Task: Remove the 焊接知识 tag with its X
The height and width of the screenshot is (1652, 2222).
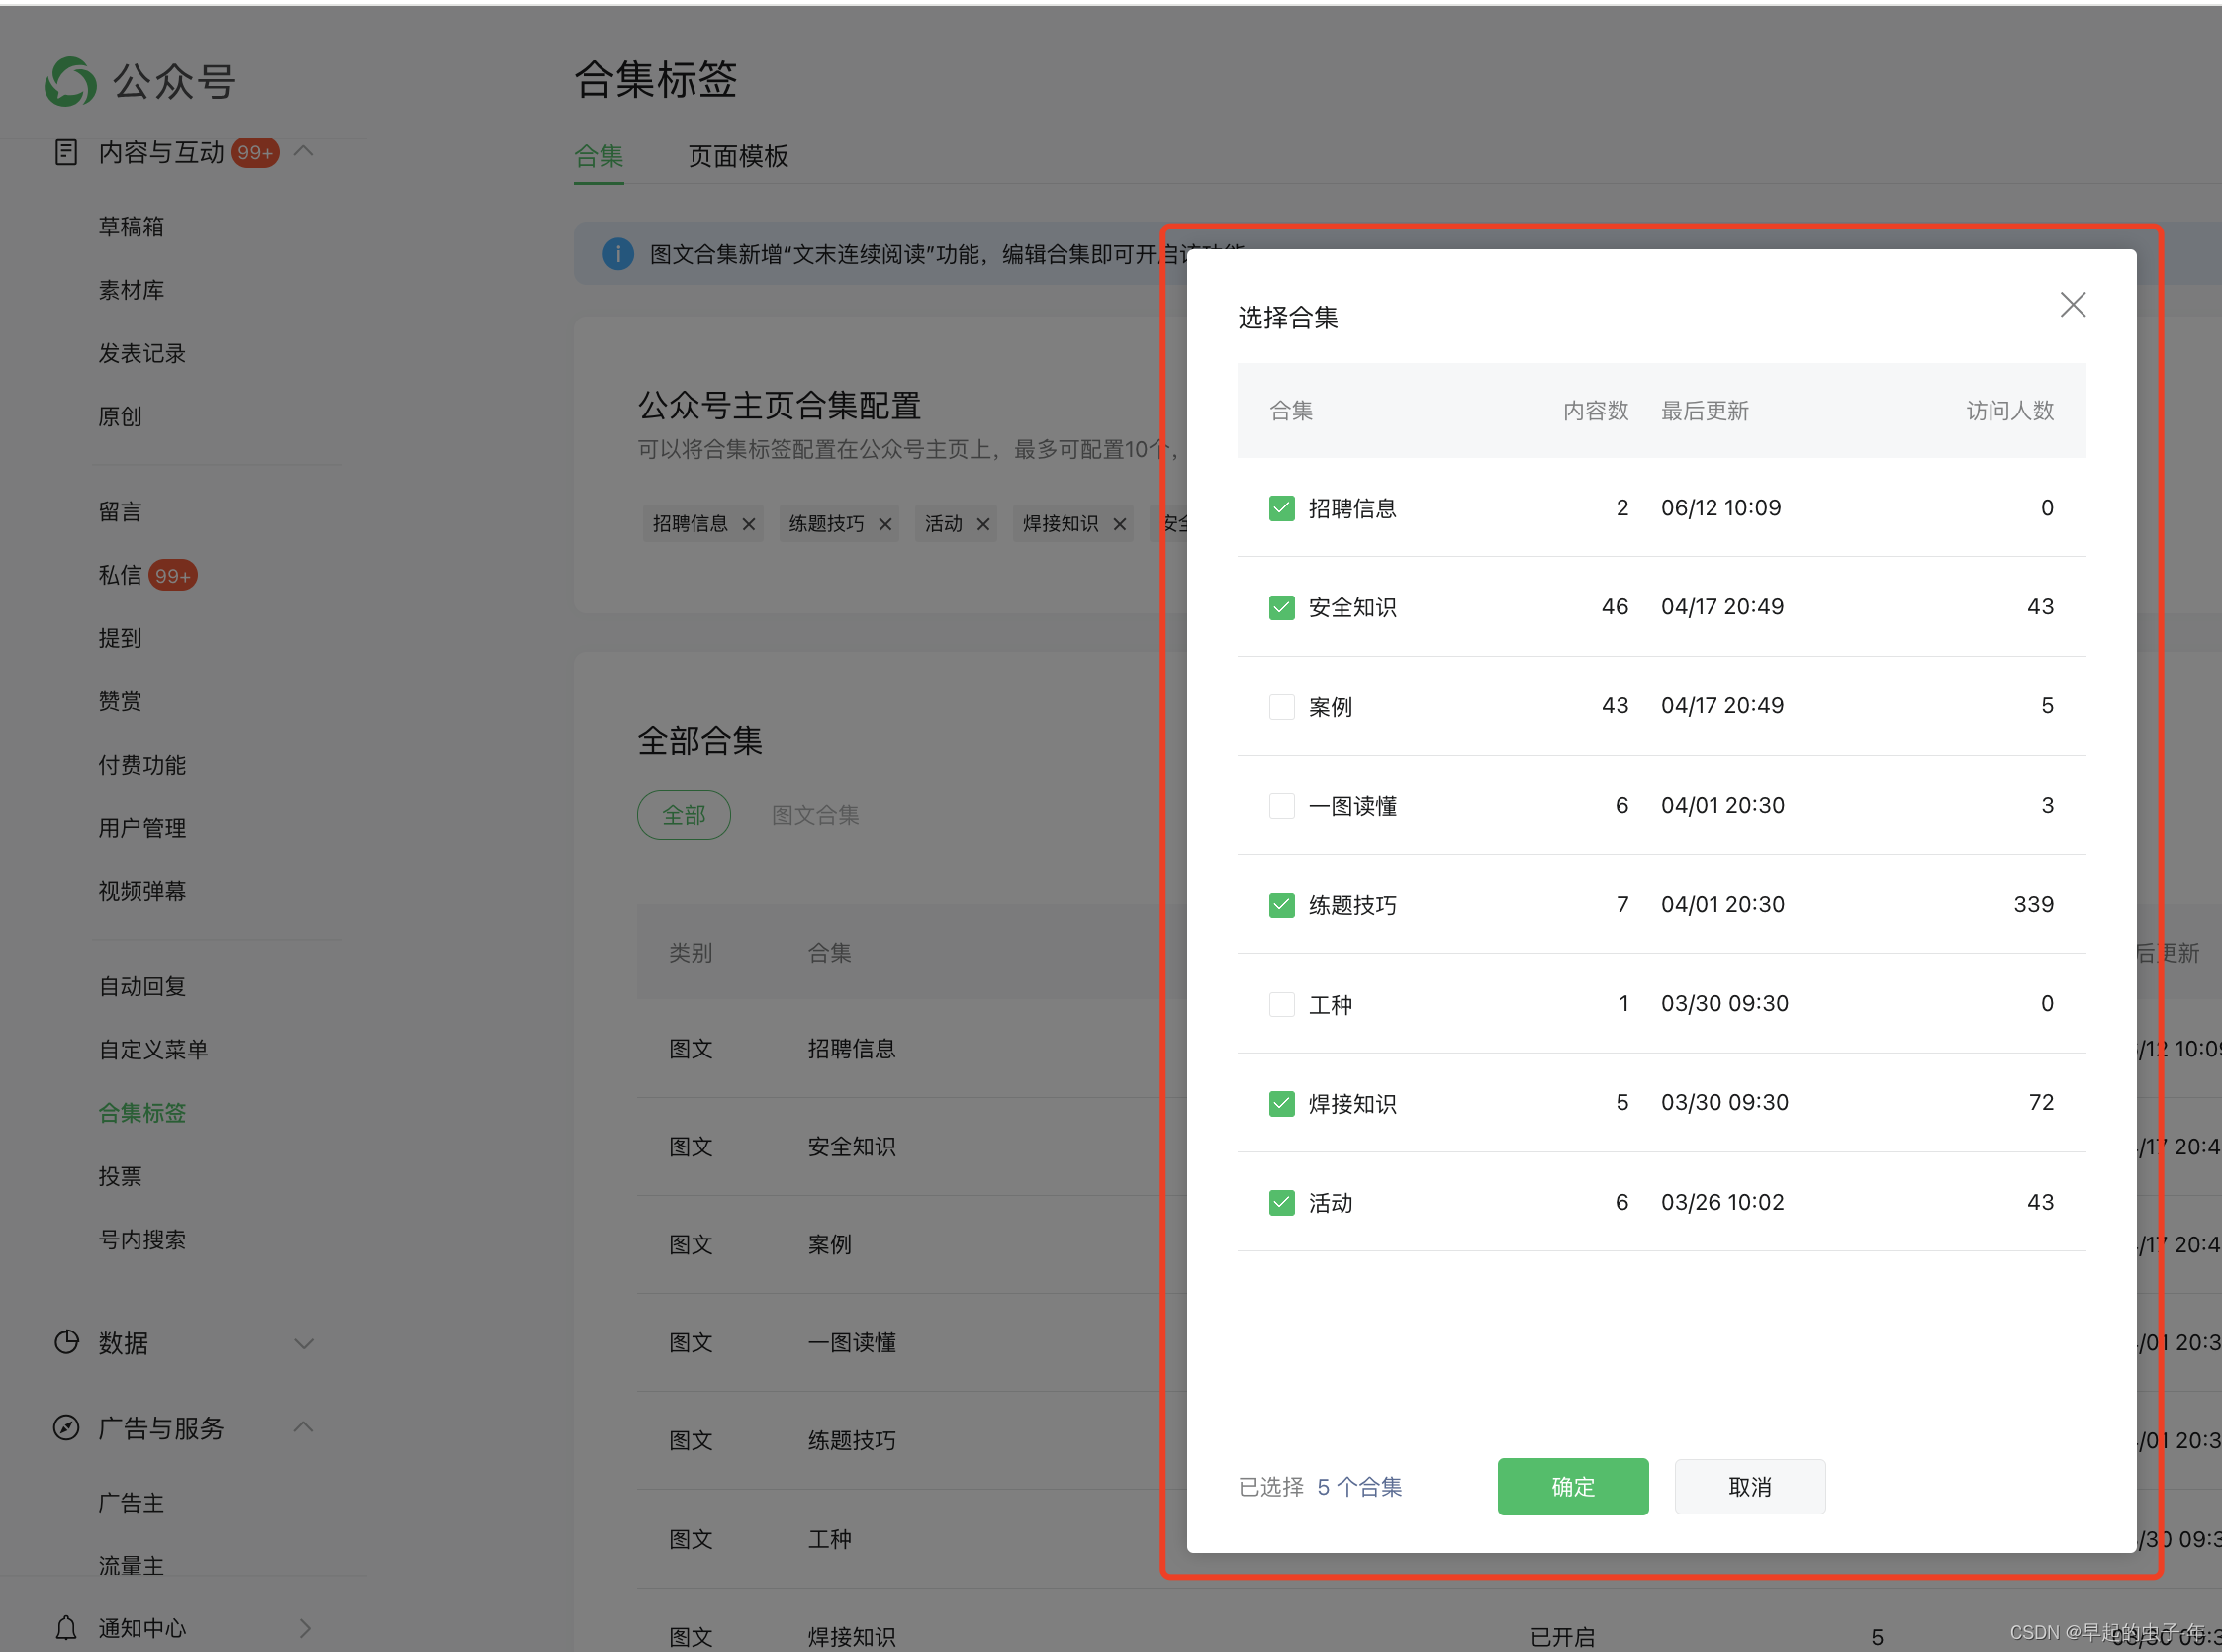Action: (1119, 524)
